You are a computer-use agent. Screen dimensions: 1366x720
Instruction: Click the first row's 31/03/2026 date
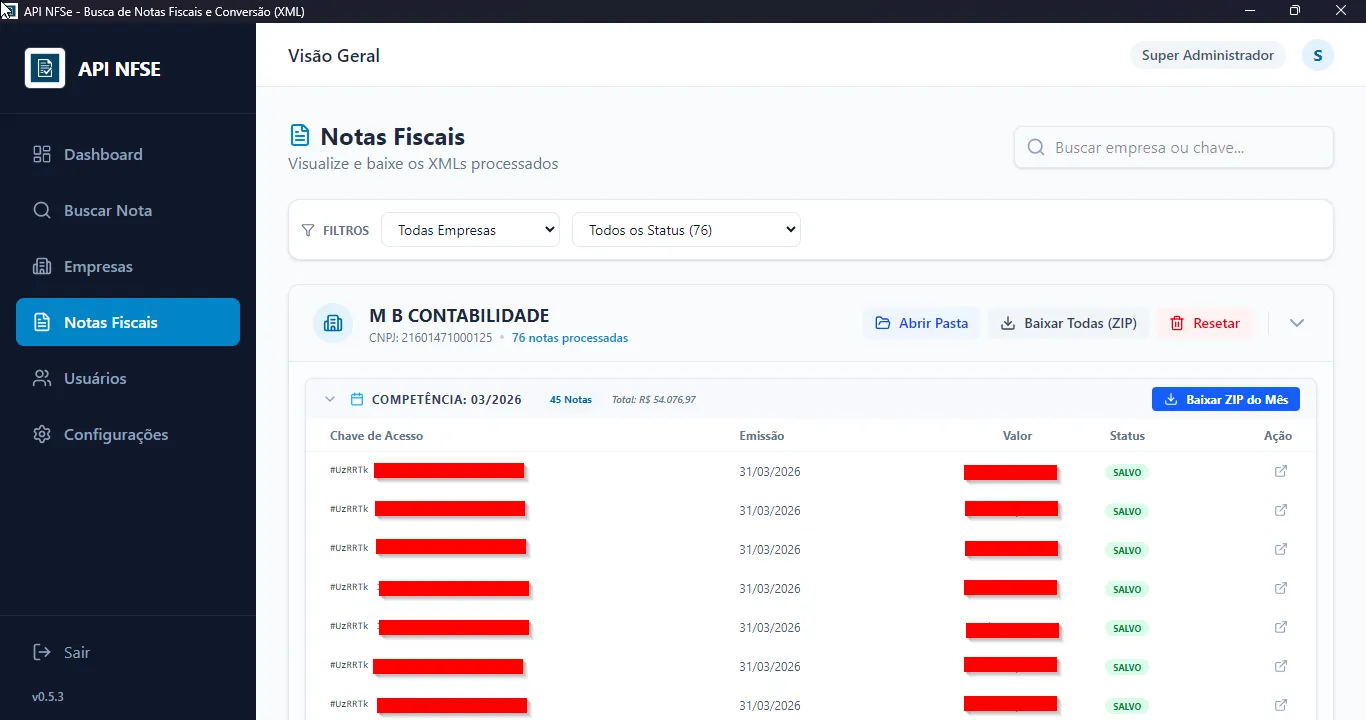click(x=770, y=472)
